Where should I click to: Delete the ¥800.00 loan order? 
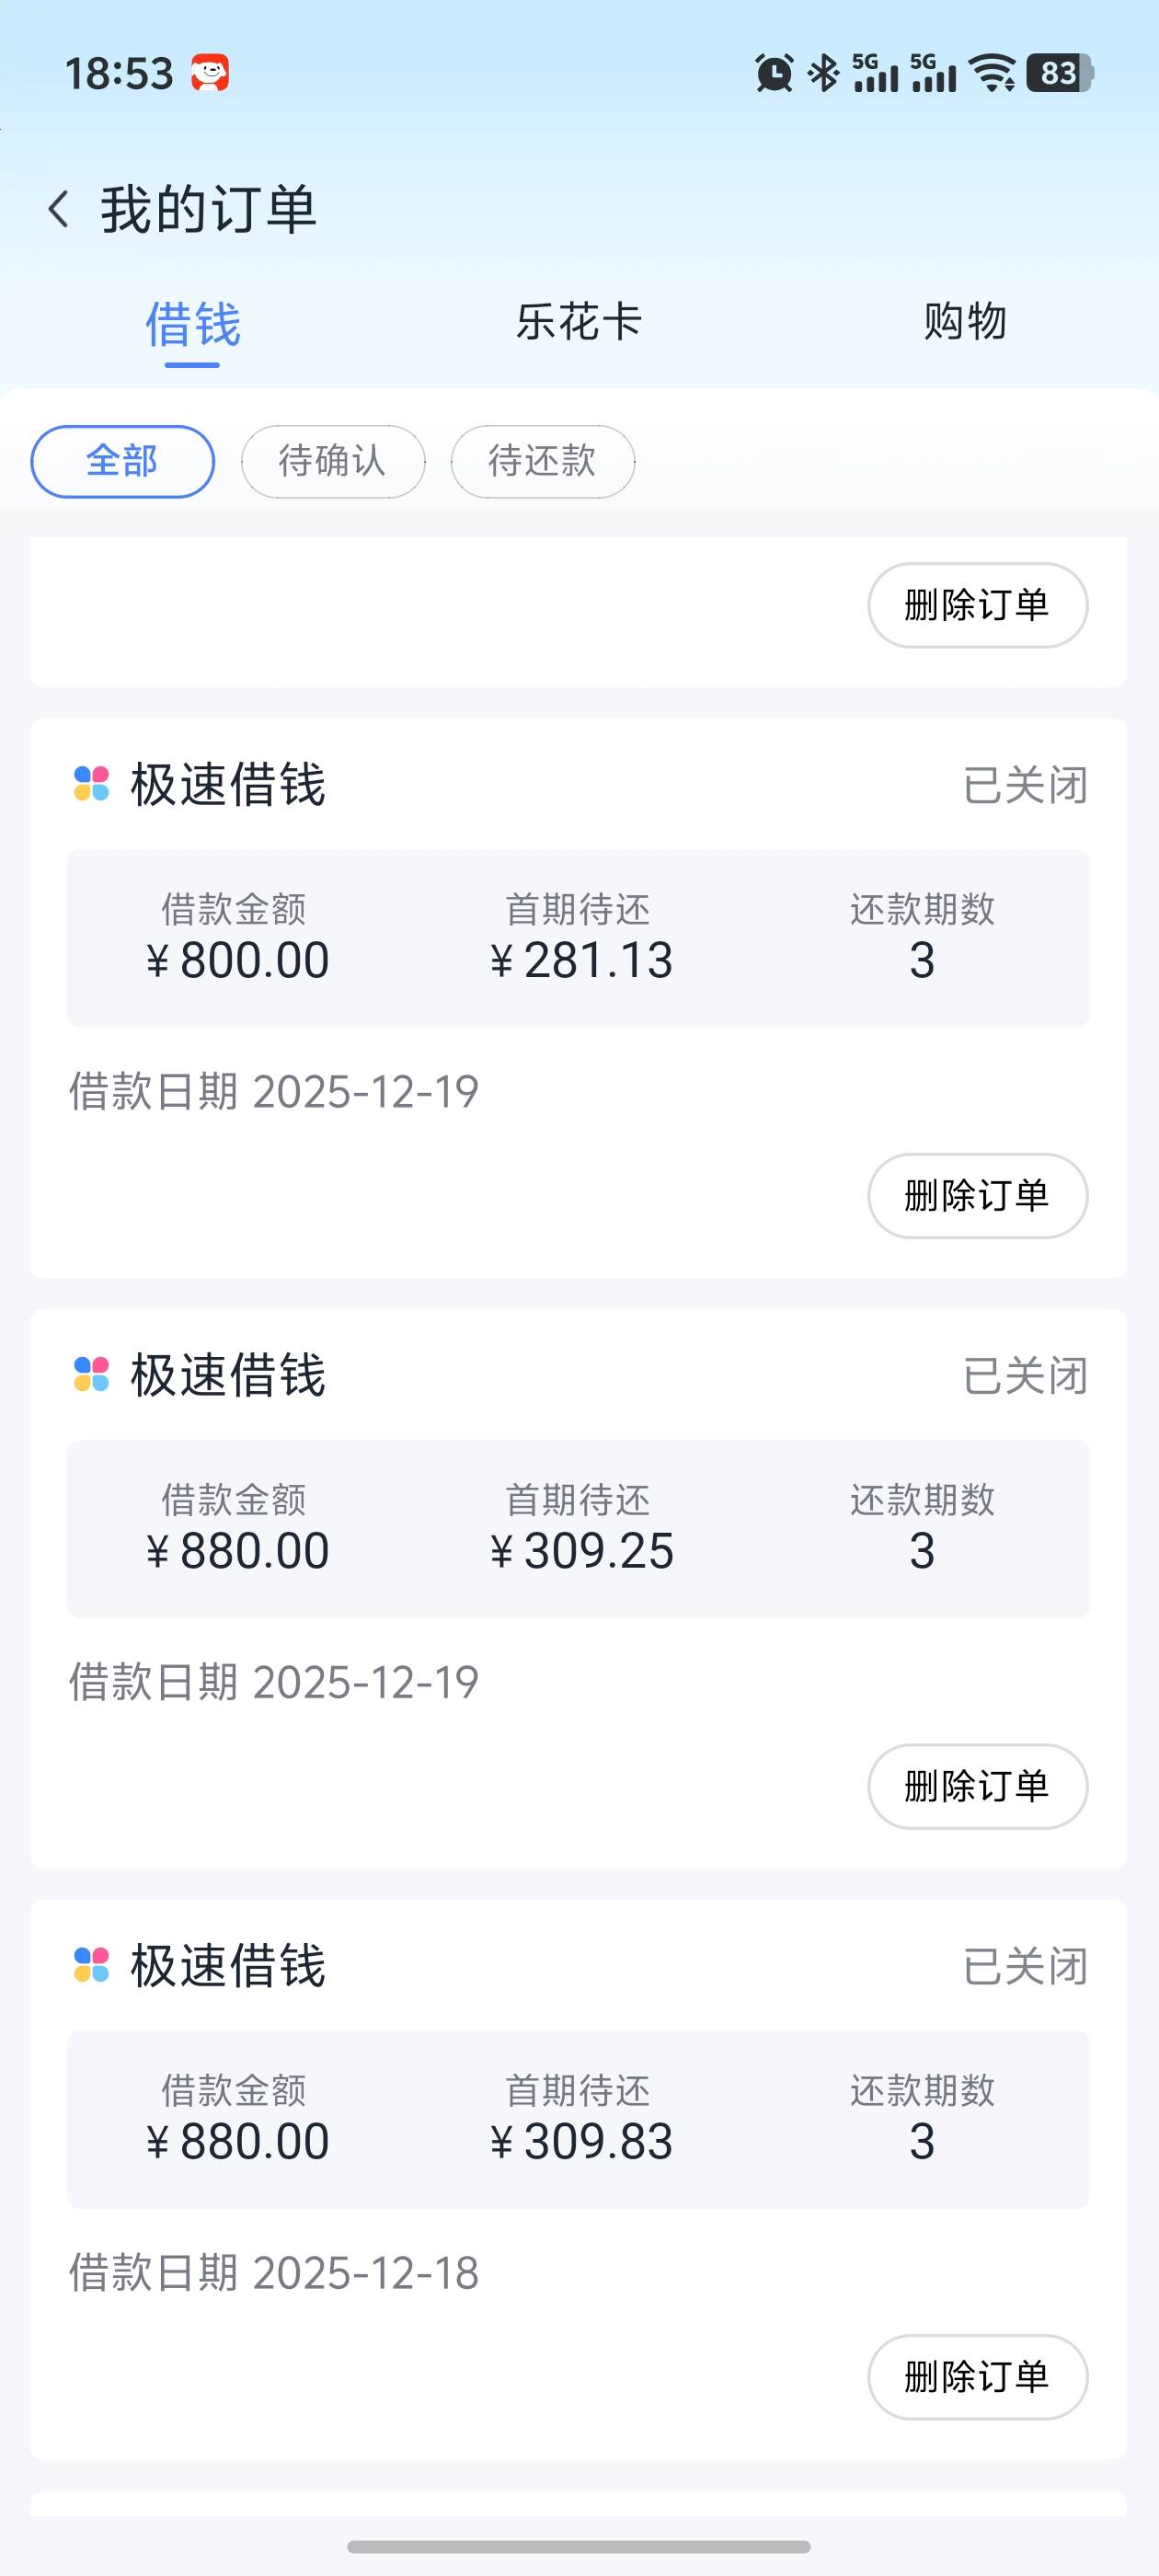click(x=977, y=1196)
